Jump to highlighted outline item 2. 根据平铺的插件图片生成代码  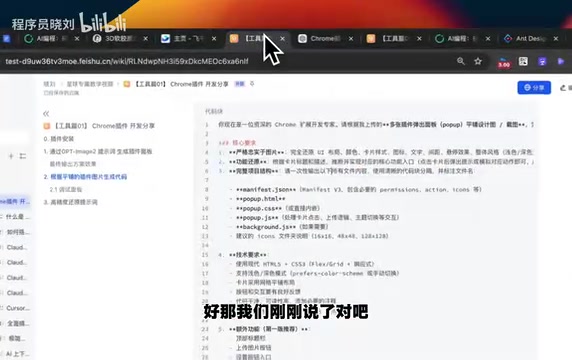[x=85, y=177]
